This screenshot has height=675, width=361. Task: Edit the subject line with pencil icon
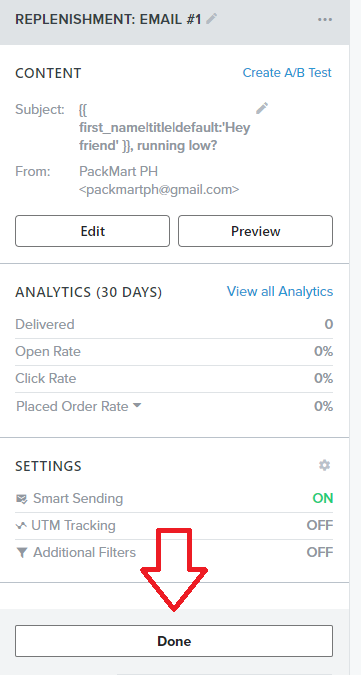tap(262, 108)
